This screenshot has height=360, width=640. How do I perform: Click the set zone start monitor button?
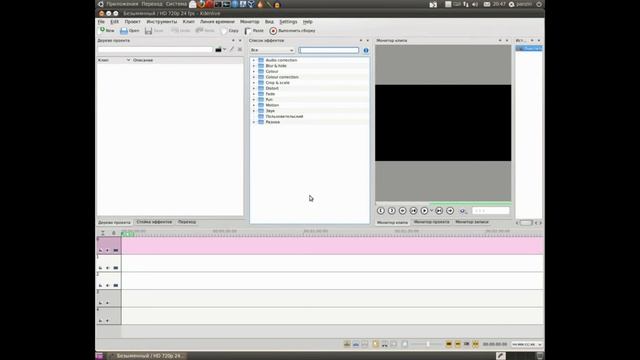coord(381,211)
